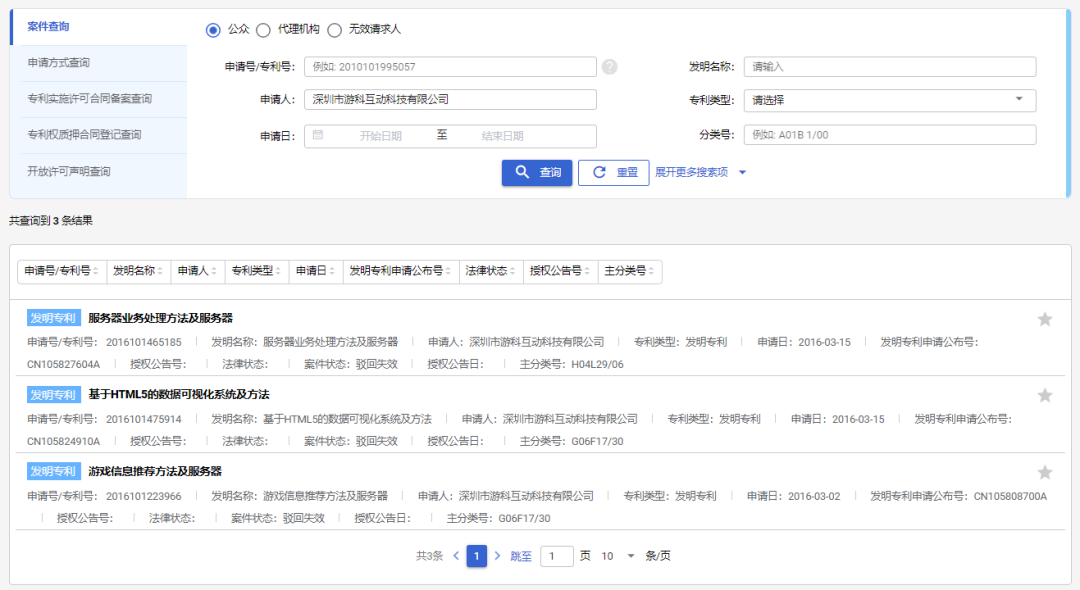Choose the 无效请求人 radio option

pyautogui.click(x=335, y=29)
